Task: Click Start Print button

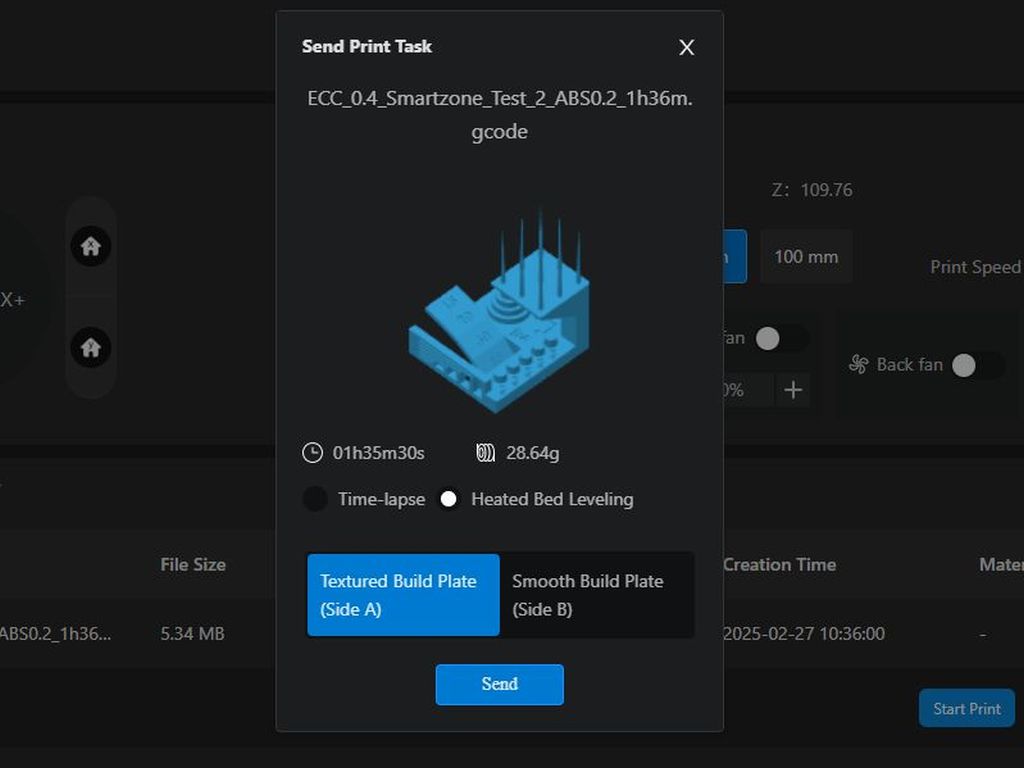Action: tap(967, 709)
